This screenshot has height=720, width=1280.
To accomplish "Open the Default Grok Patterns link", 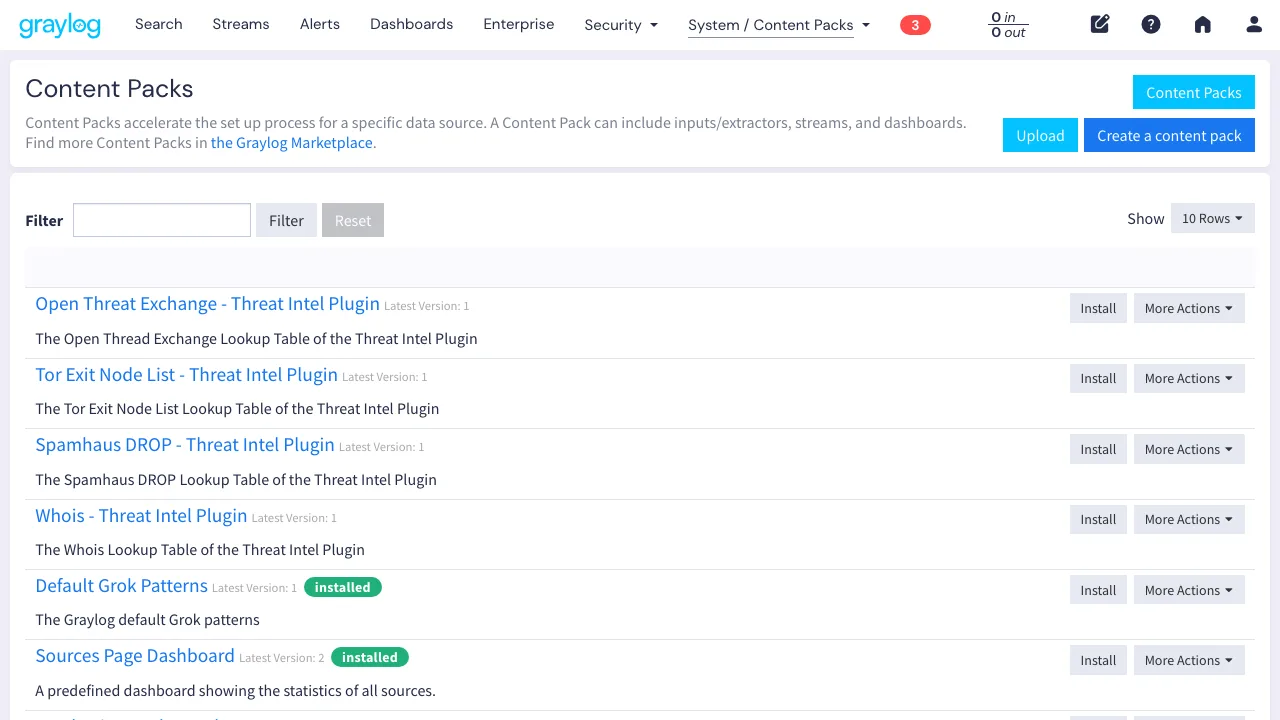I will point(122,586).
